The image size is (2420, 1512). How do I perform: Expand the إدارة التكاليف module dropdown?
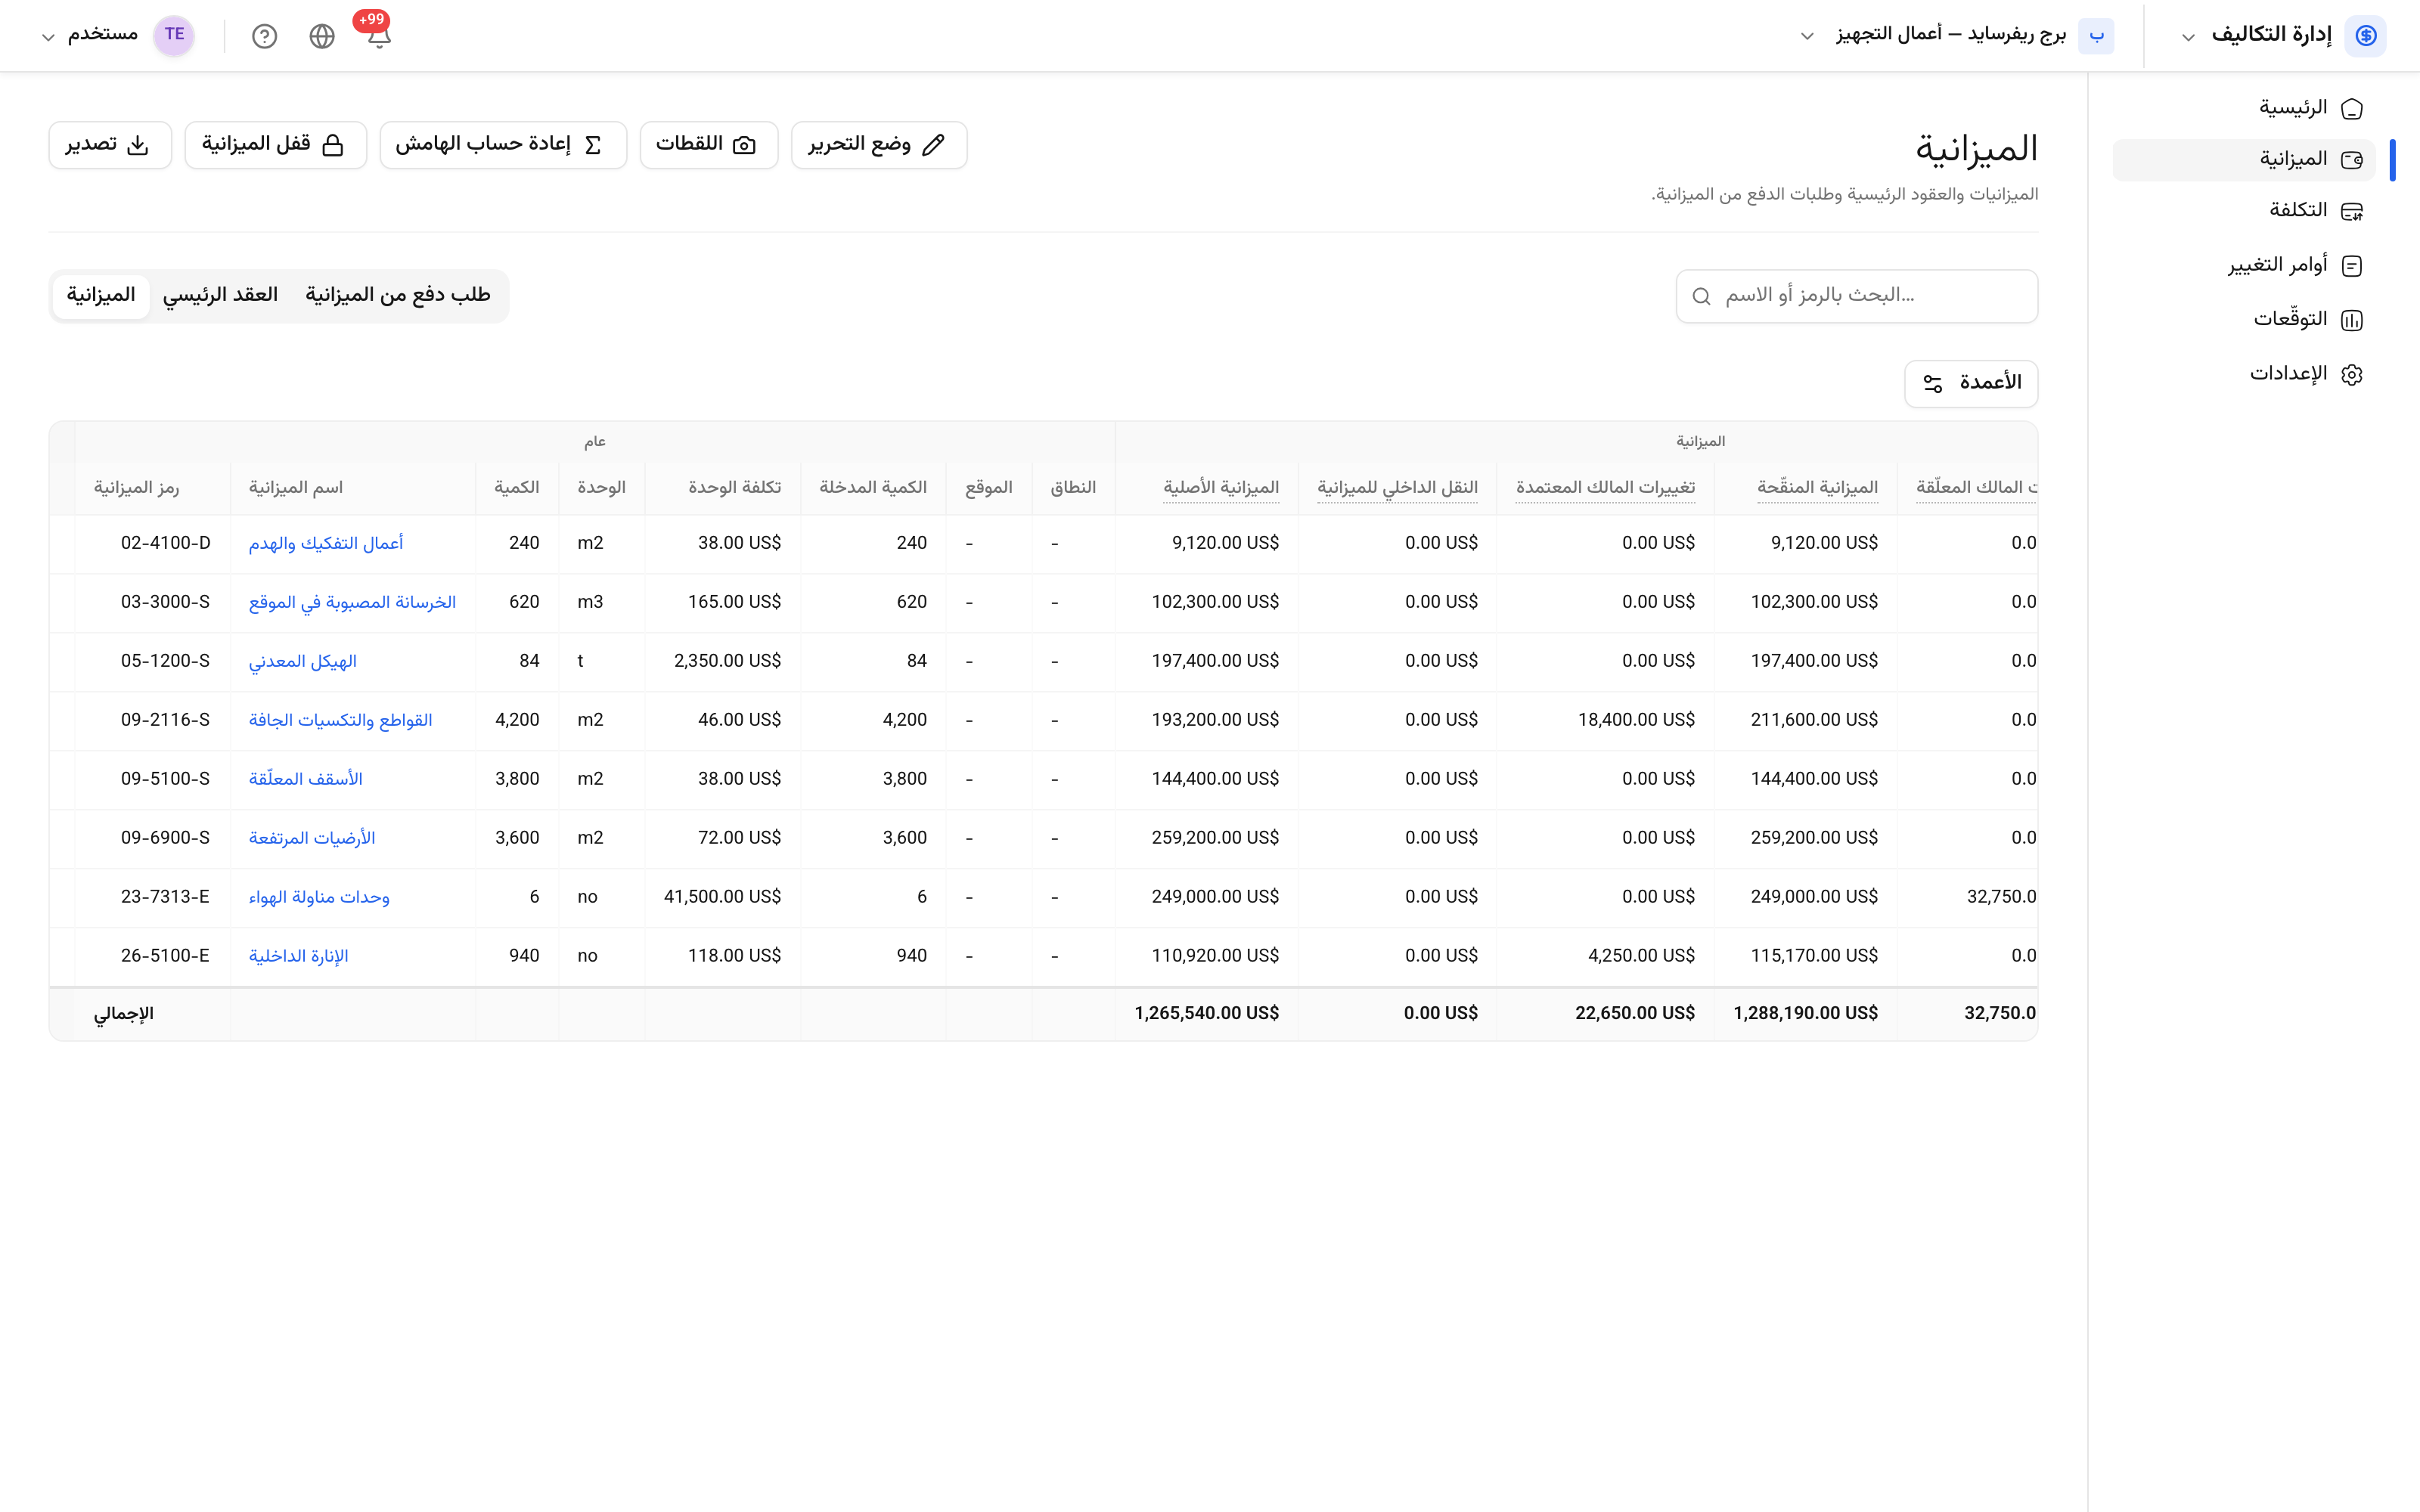tap(2188, 37)
